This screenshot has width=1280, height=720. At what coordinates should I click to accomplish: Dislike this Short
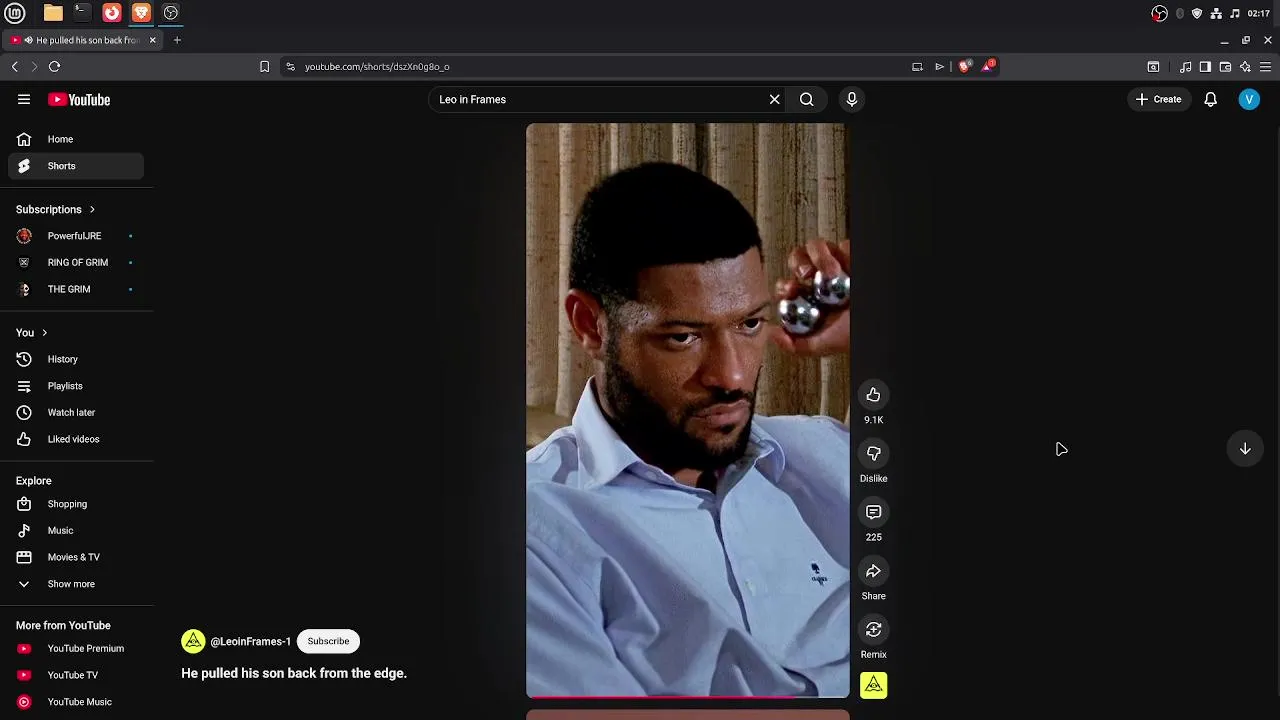tap(873, 454)
